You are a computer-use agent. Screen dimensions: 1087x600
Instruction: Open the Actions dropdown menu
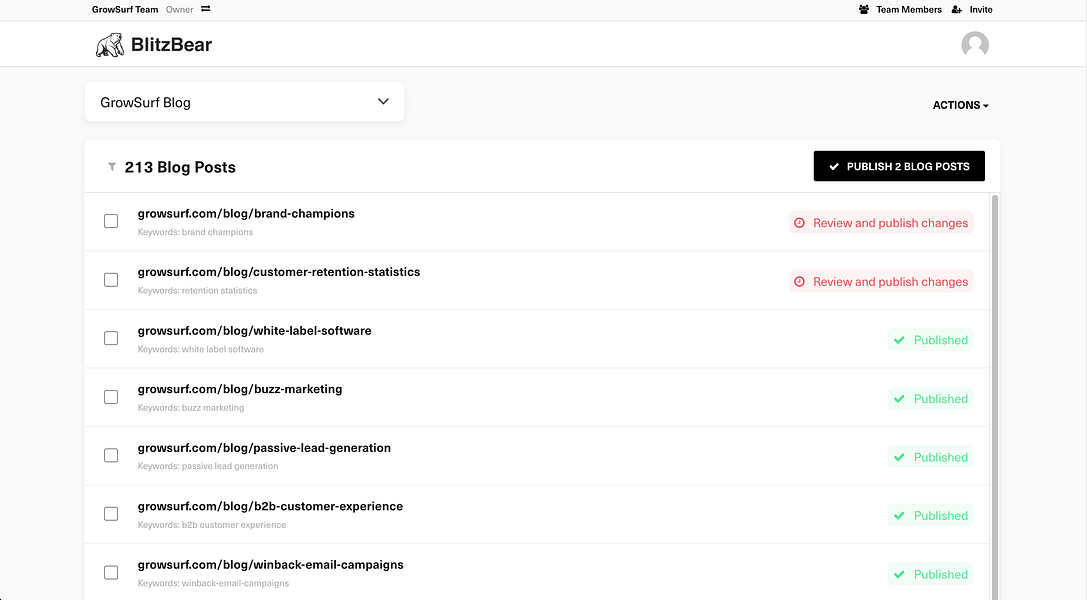pos(960,105)
